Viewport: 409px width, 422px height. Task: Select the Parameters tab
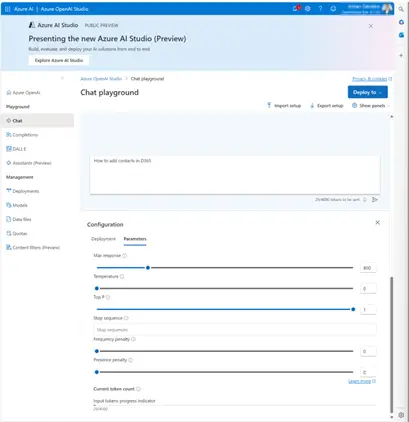[135, 239]
